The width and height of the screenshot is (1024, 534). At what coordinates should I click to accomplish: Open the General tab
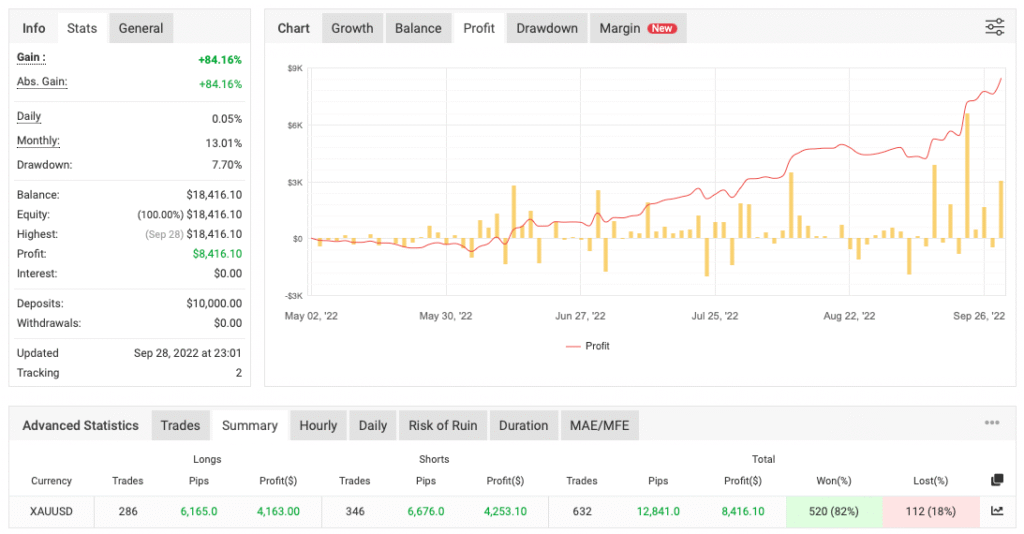[141, 28]
